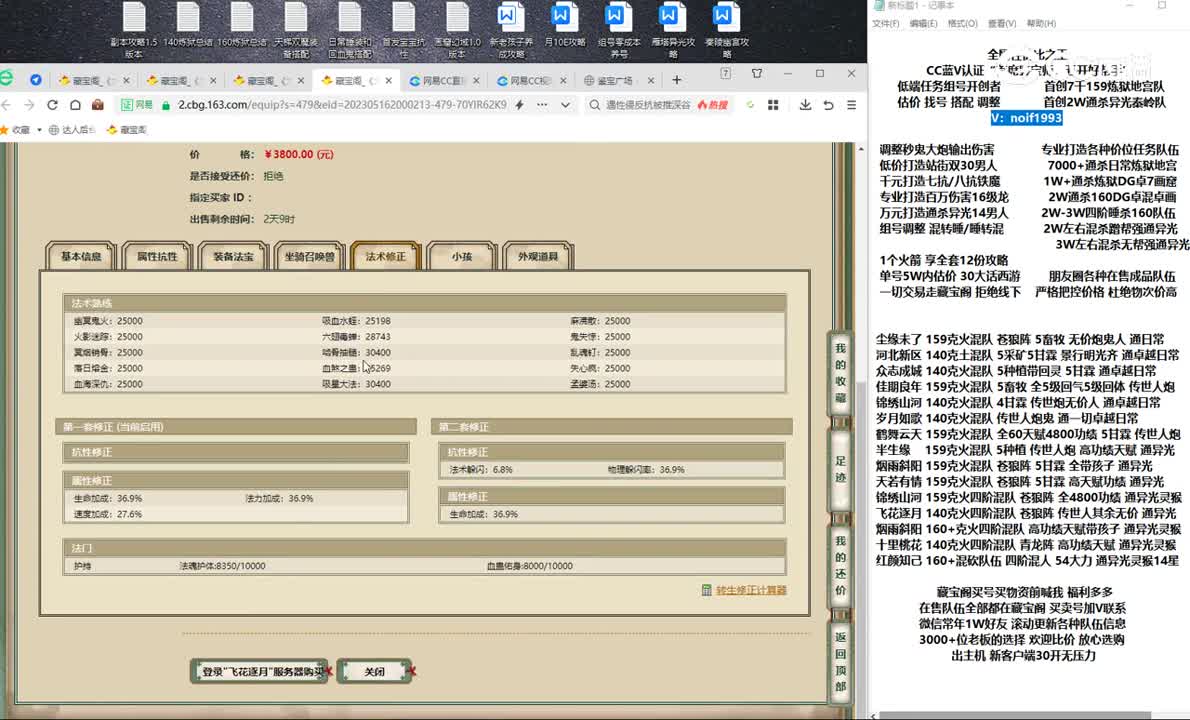Click 登录"飞花逐月"服务器购买 button

point(259,671)
